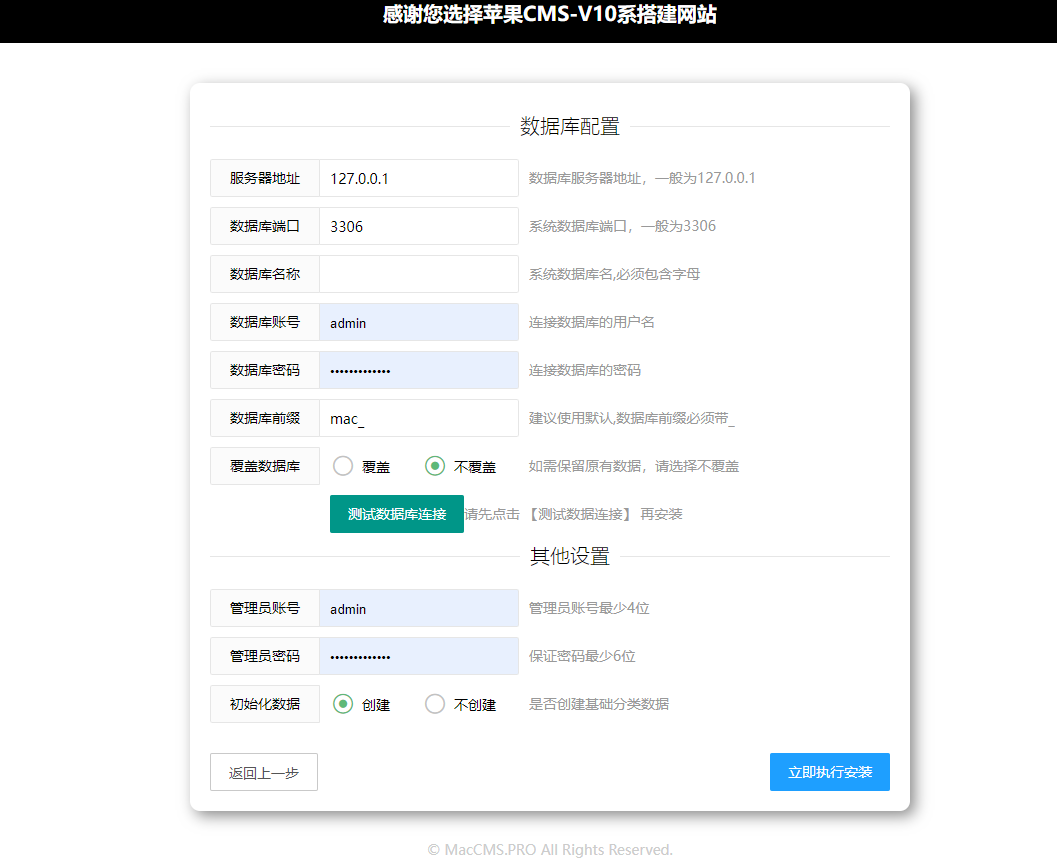Click the 数据库配置 section heading

pyautogui.click(x=570, y=126)
